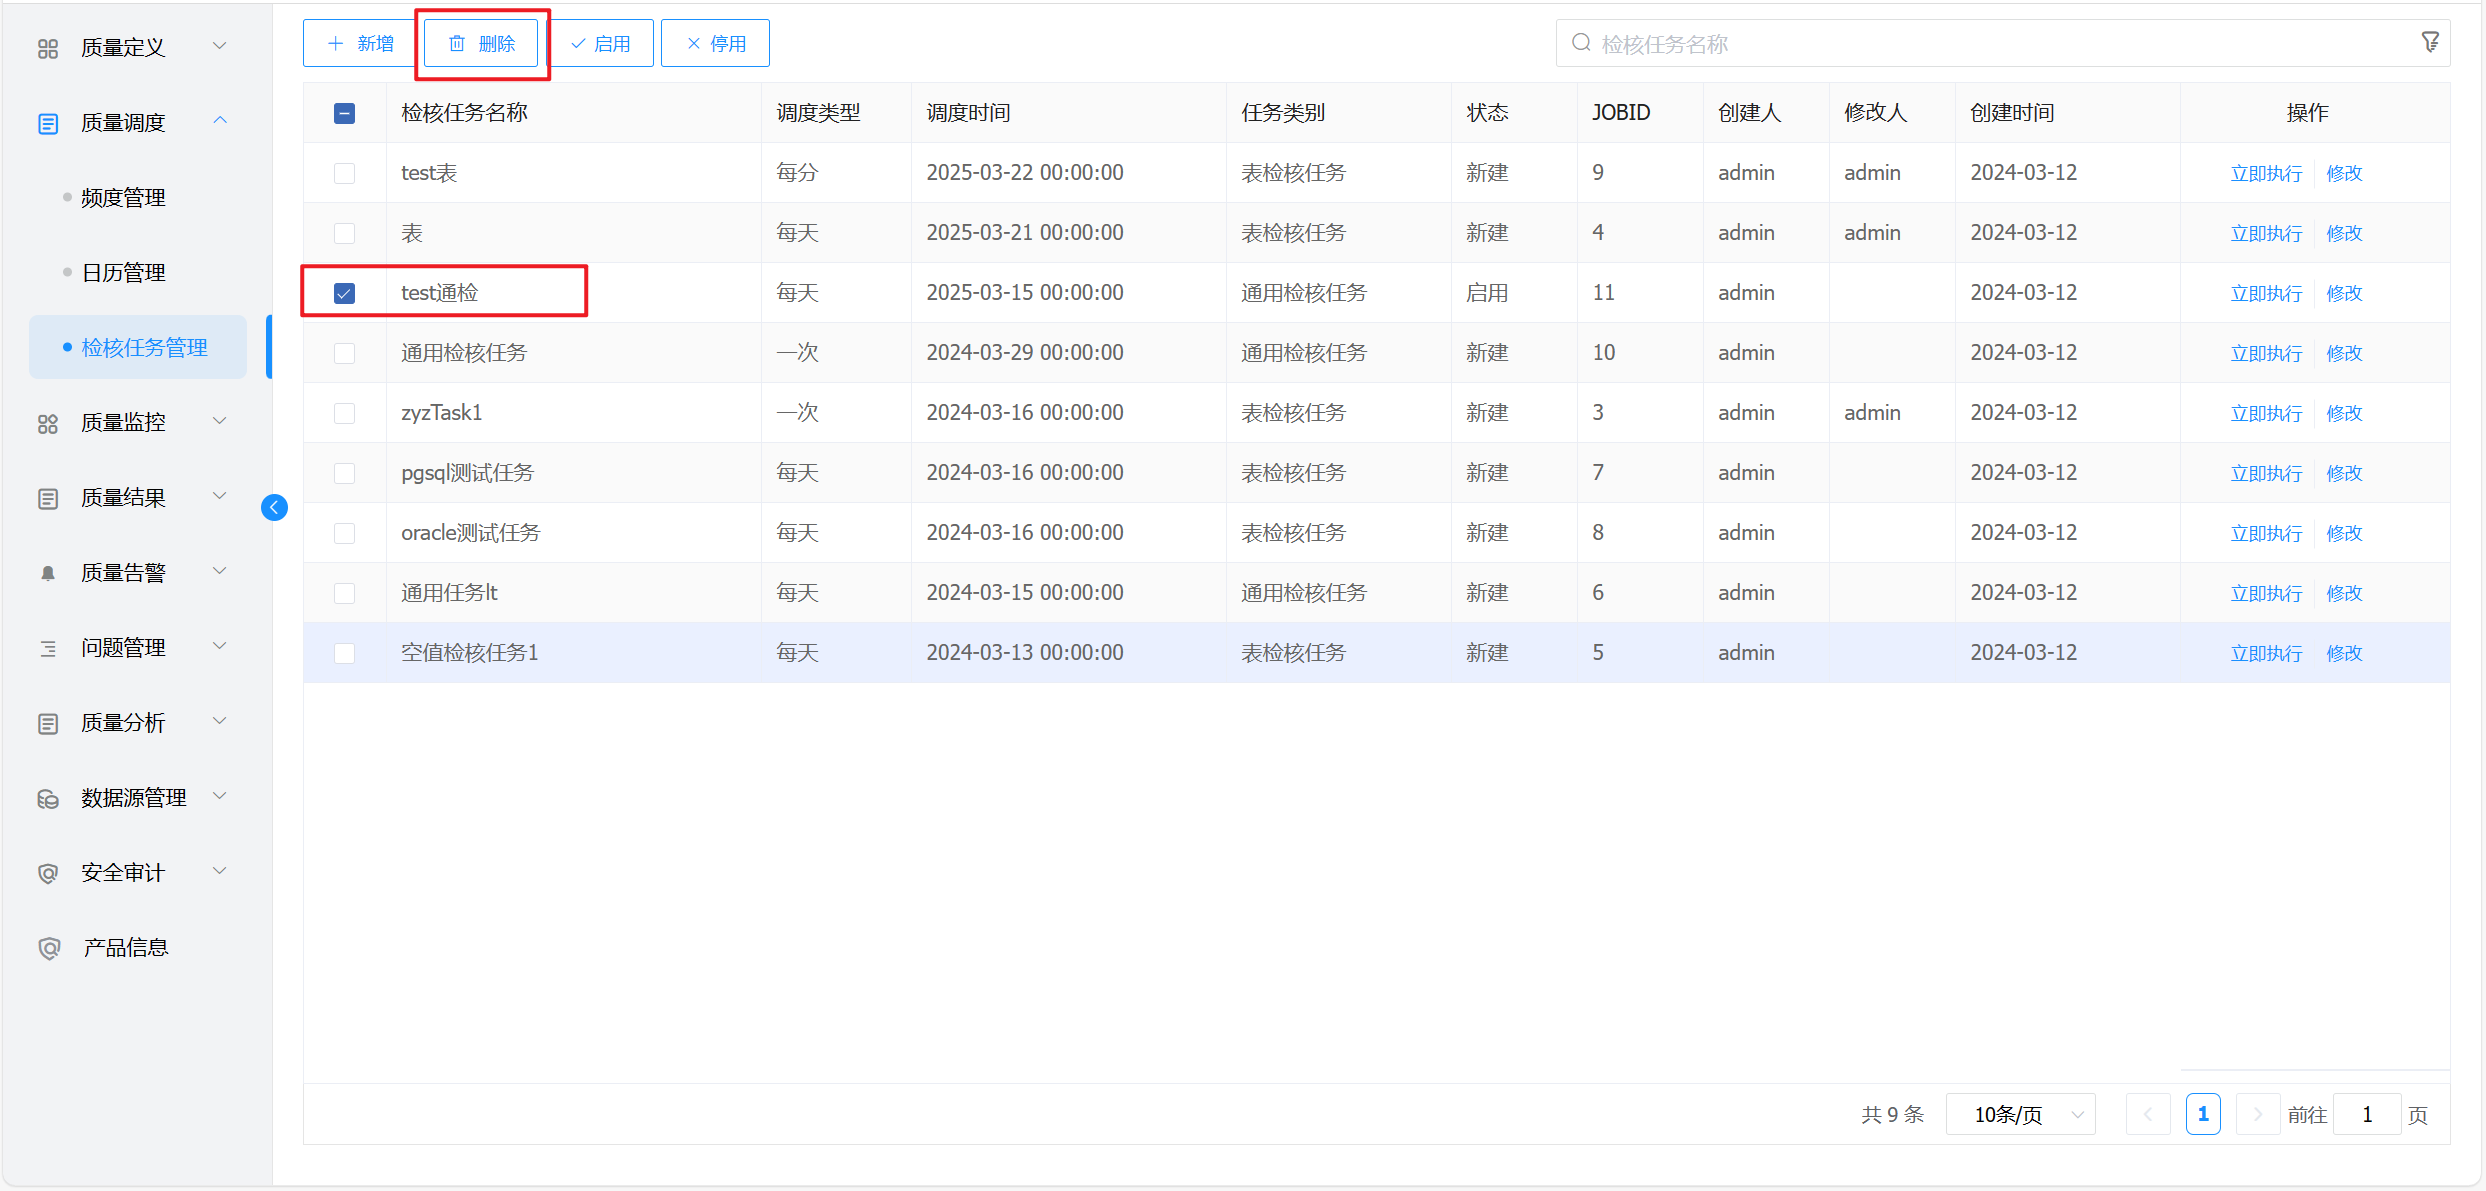Click the 质量告警 bell icon
The height and width of the screenshot is (1191, 2486).
click(x=48, y=573)
